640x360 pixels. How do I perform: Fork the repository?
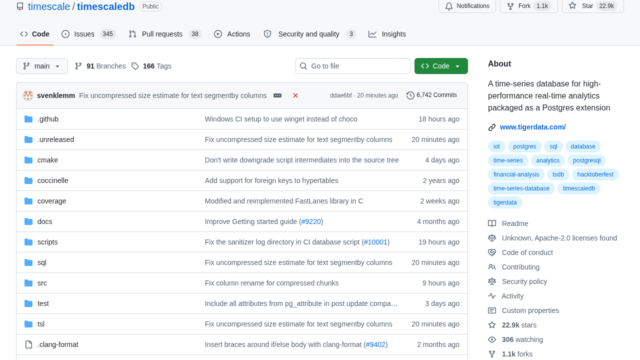coord(529,6)
